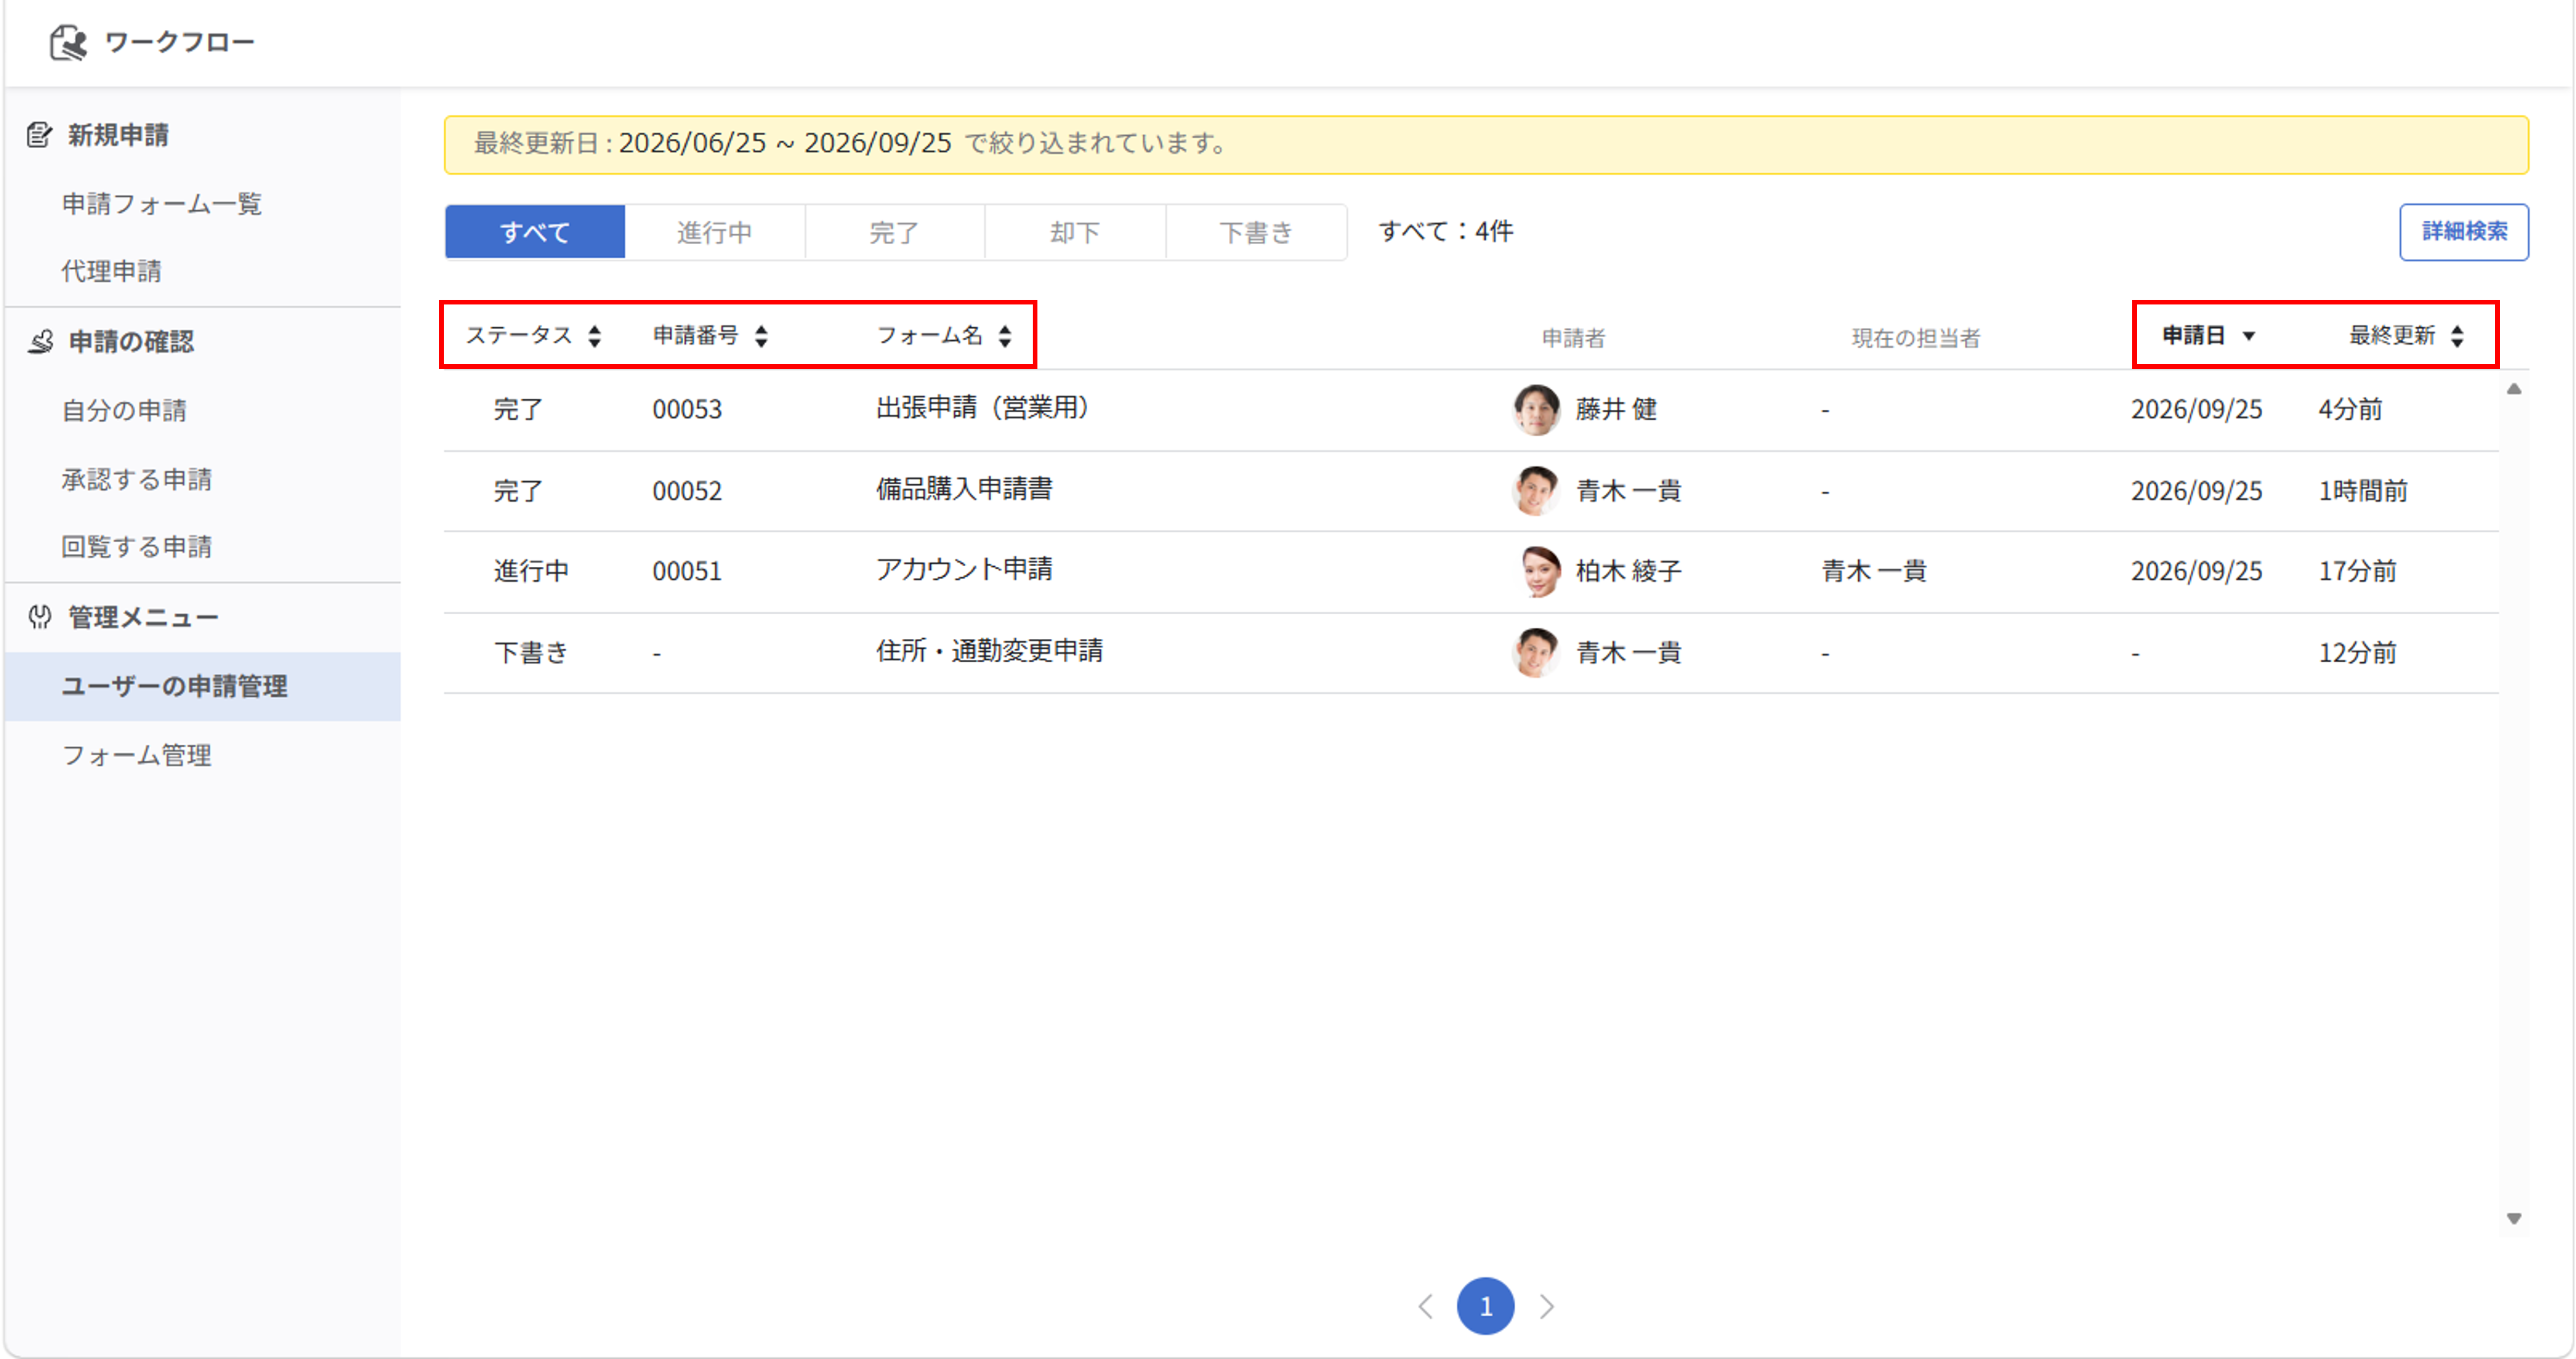Click the 新規申請 pencil icon

pyautogui.click(x=39, y=134)
